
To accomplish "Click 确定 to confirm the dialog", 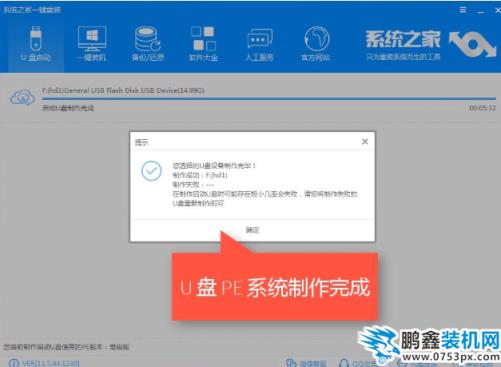I will pos(252,230).
